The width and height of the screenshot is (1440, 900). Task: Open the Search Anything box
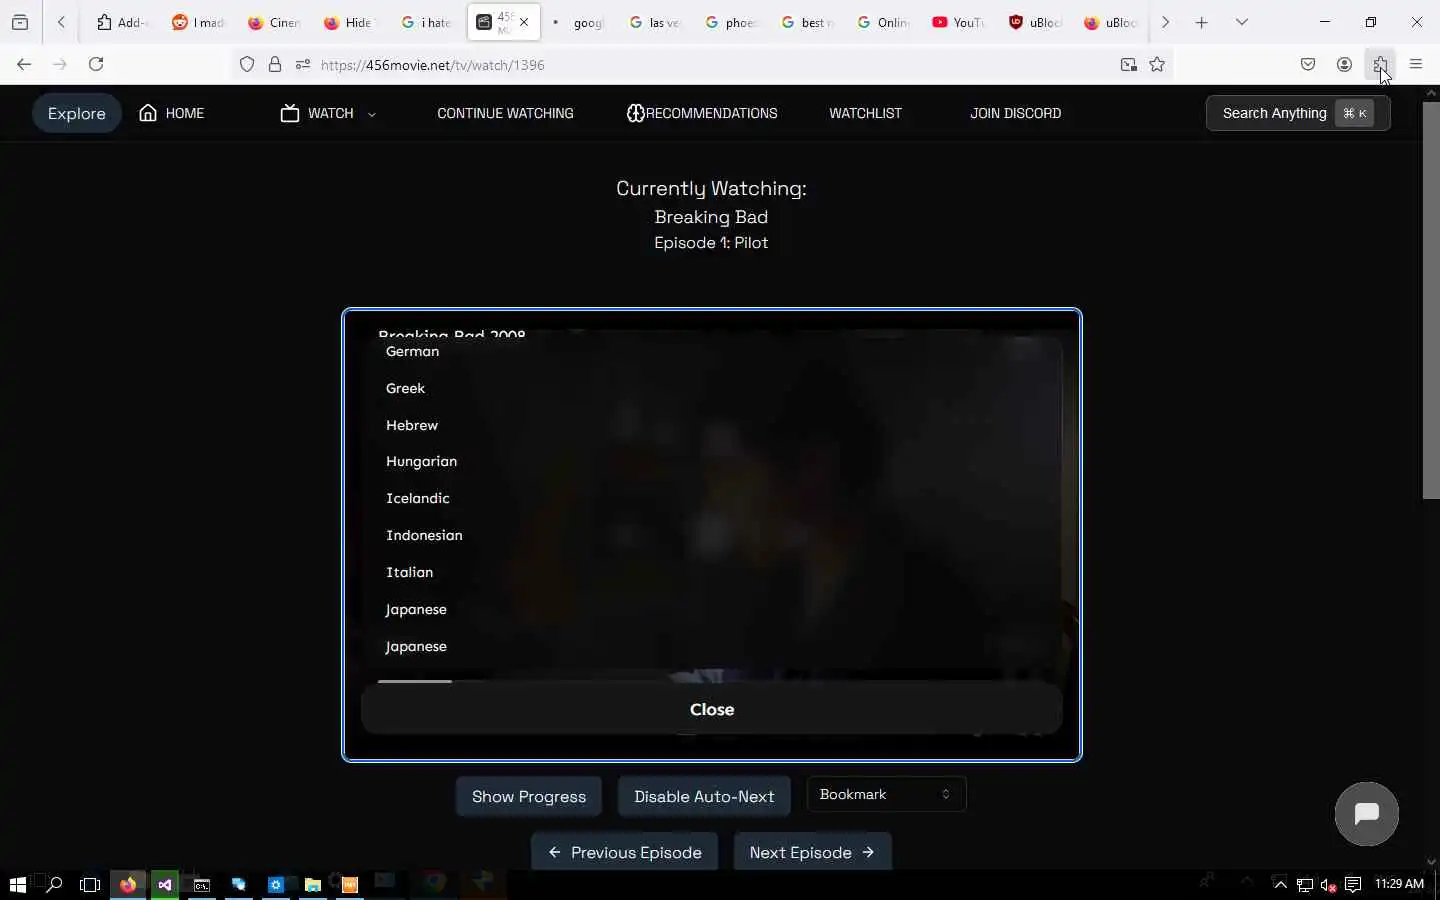tap(1298, 113)
